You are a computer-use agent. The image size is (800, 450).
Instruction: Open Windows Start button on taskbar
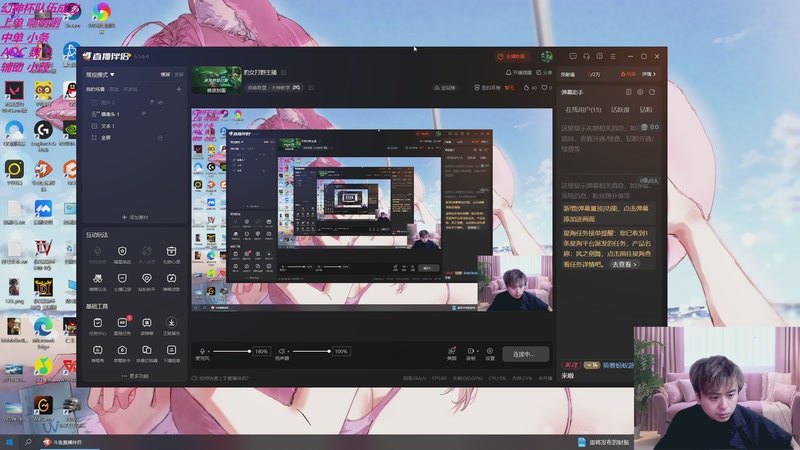(9, 442)
